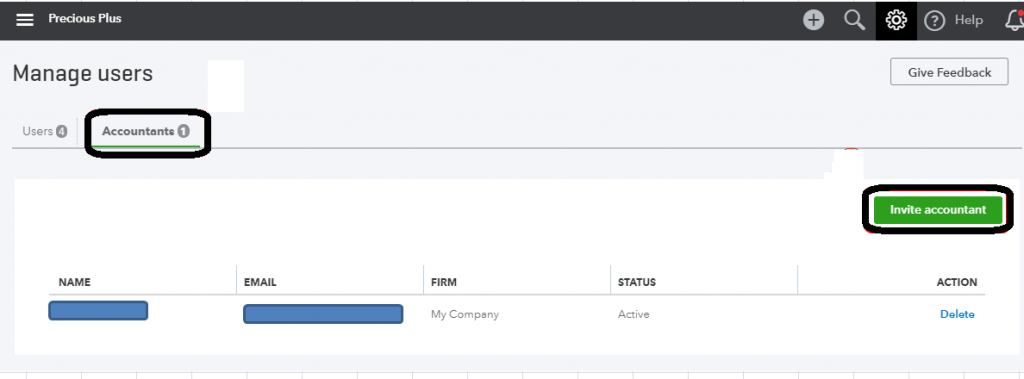Sort by the EMAIL column header
The height and width of the screenshot is (379, 1024).
(260, 282)
